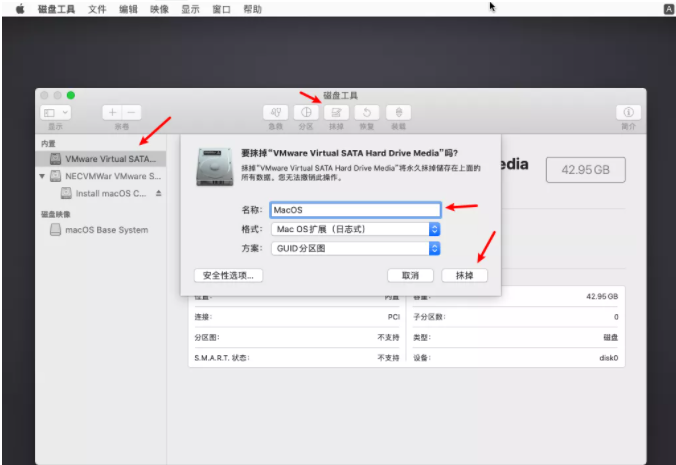
Task: Open the 格式 format dropdown
Action: [355, 229]
